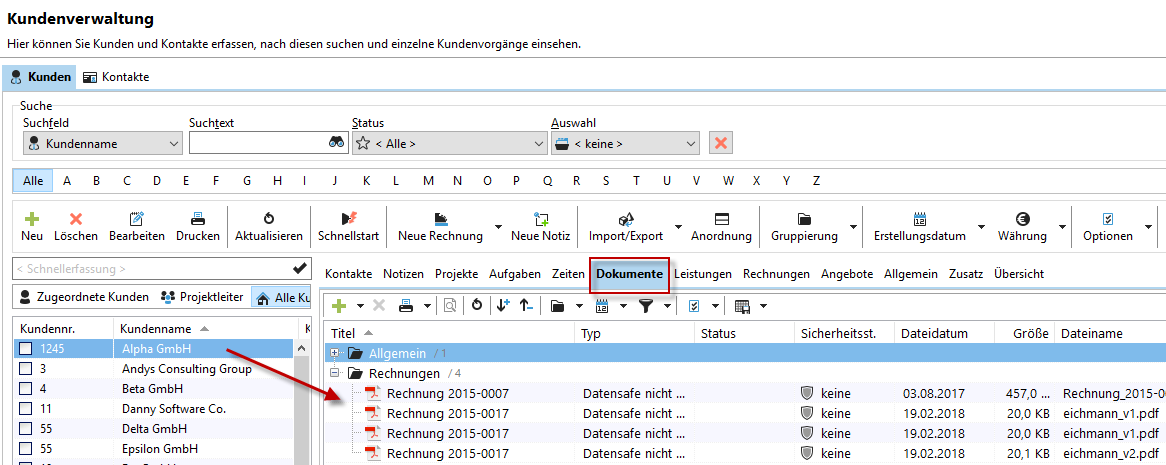This screenshot has width=1166, height=465.
Task: Click the red Löschen icon
Action: 75,219
